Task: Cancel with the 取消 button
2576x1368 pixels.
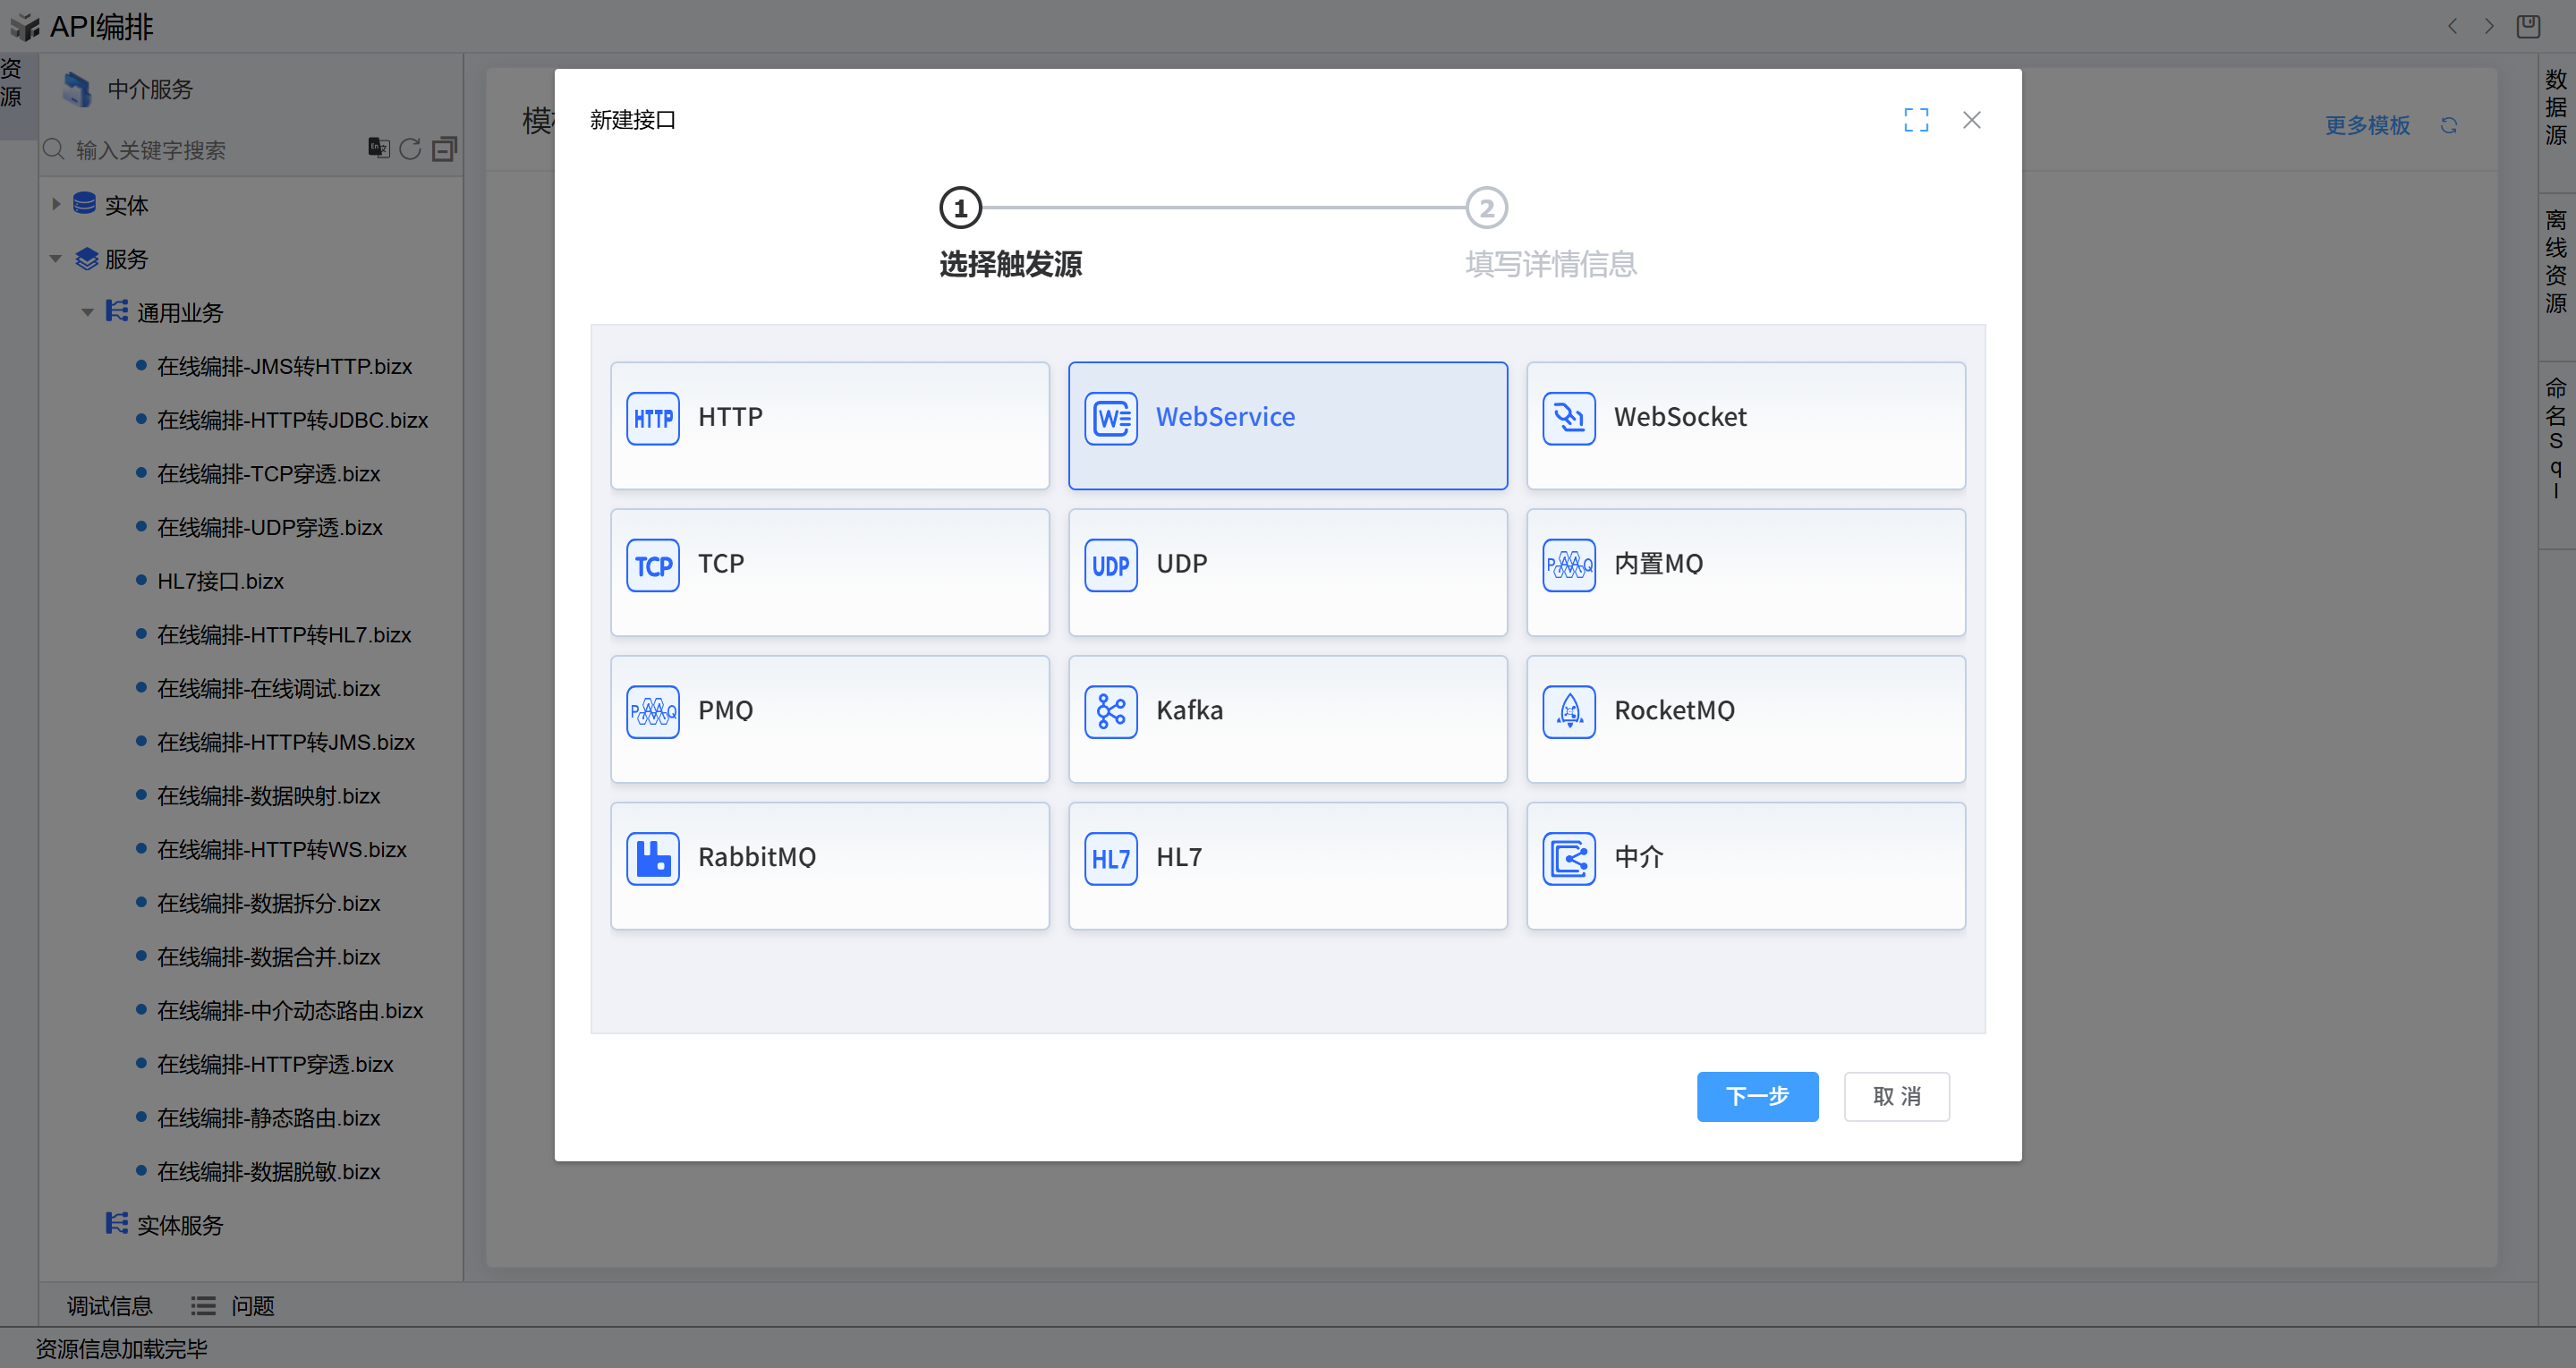Action: pyautogui.click(x=1896, y=1096)
